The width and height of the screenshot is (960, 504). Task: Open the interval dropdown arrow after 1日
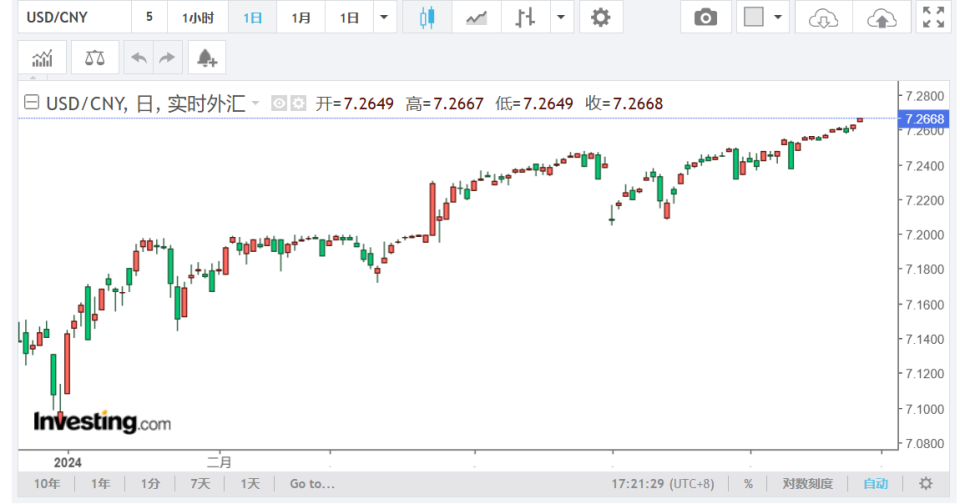pyautogui.click(x=384, y=17)
